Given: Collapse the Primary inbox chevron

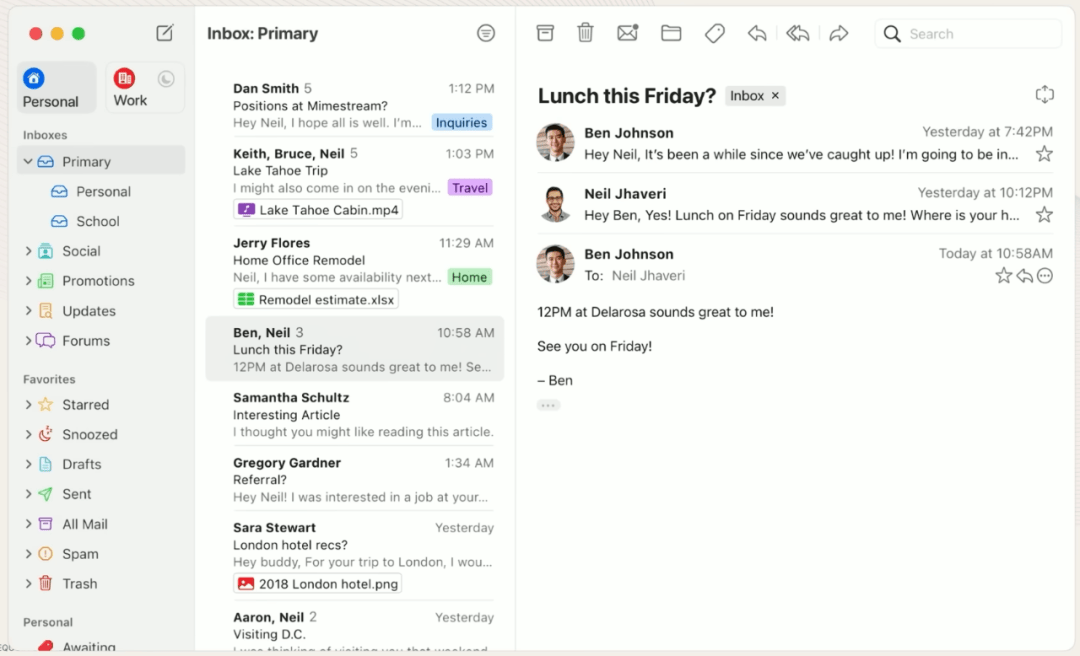Looking at the screenshot, I should pos(28,161).
